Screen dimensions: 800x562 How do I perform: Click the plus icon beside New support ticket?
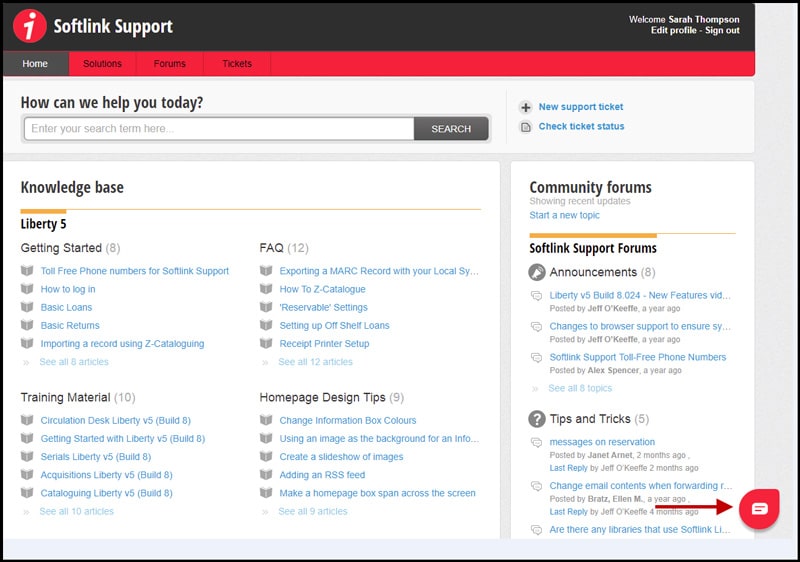pos(526,107)
